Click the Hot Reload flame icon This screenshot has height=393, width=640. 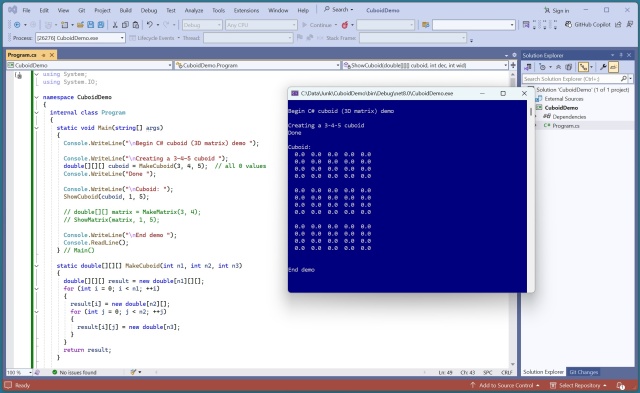point(345,25)
